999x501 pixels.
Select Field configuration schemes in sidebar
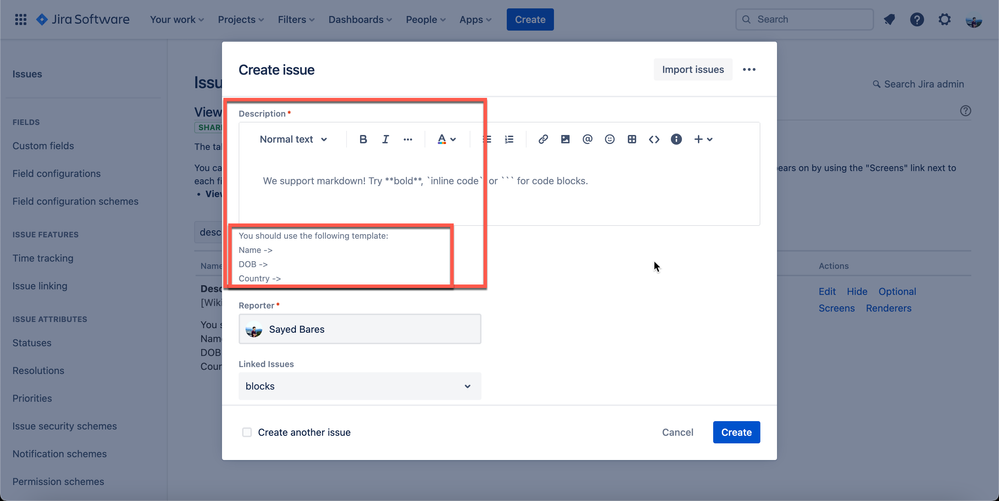(x=75, y=201)
